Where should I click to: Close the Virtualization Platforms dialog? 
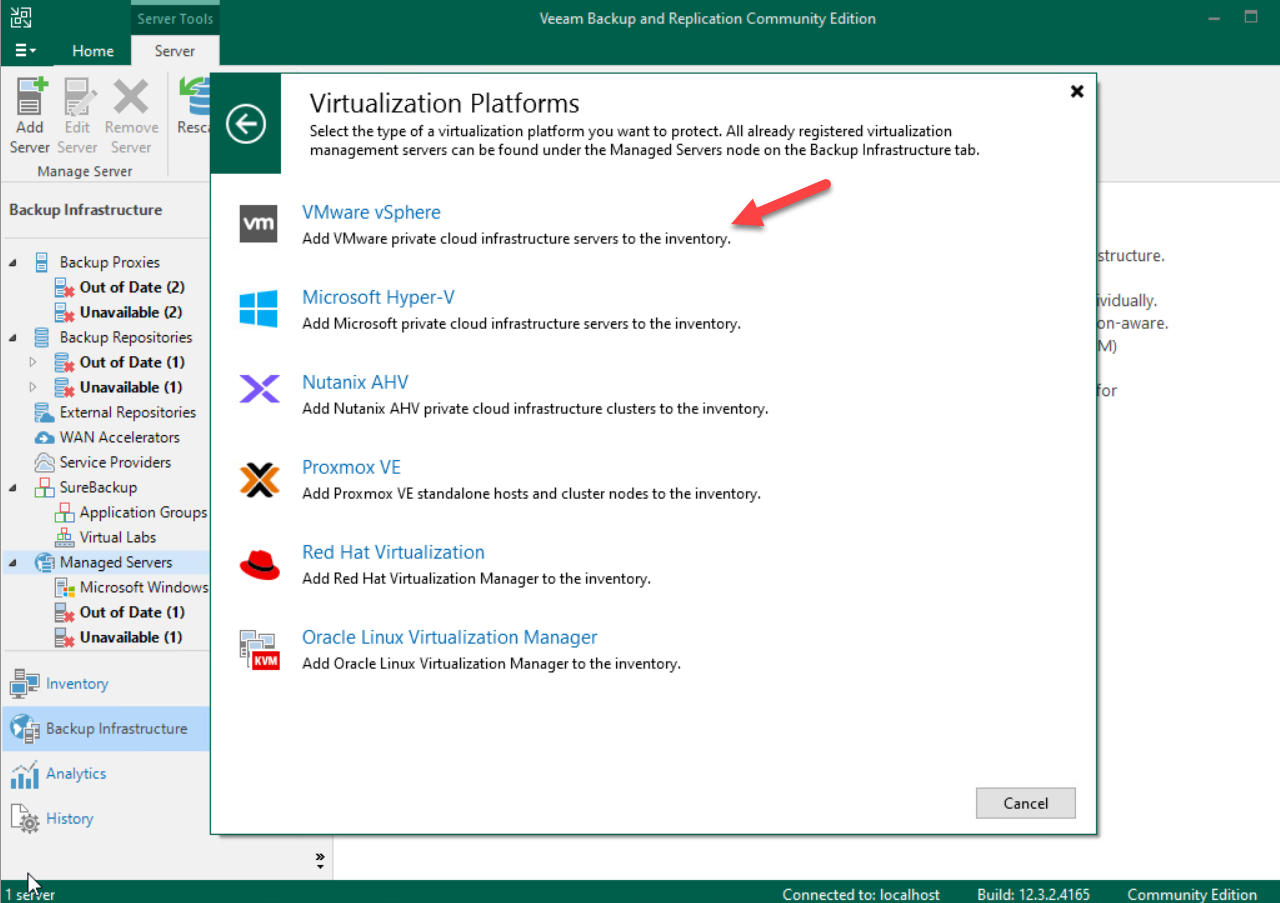[1077, 91]
